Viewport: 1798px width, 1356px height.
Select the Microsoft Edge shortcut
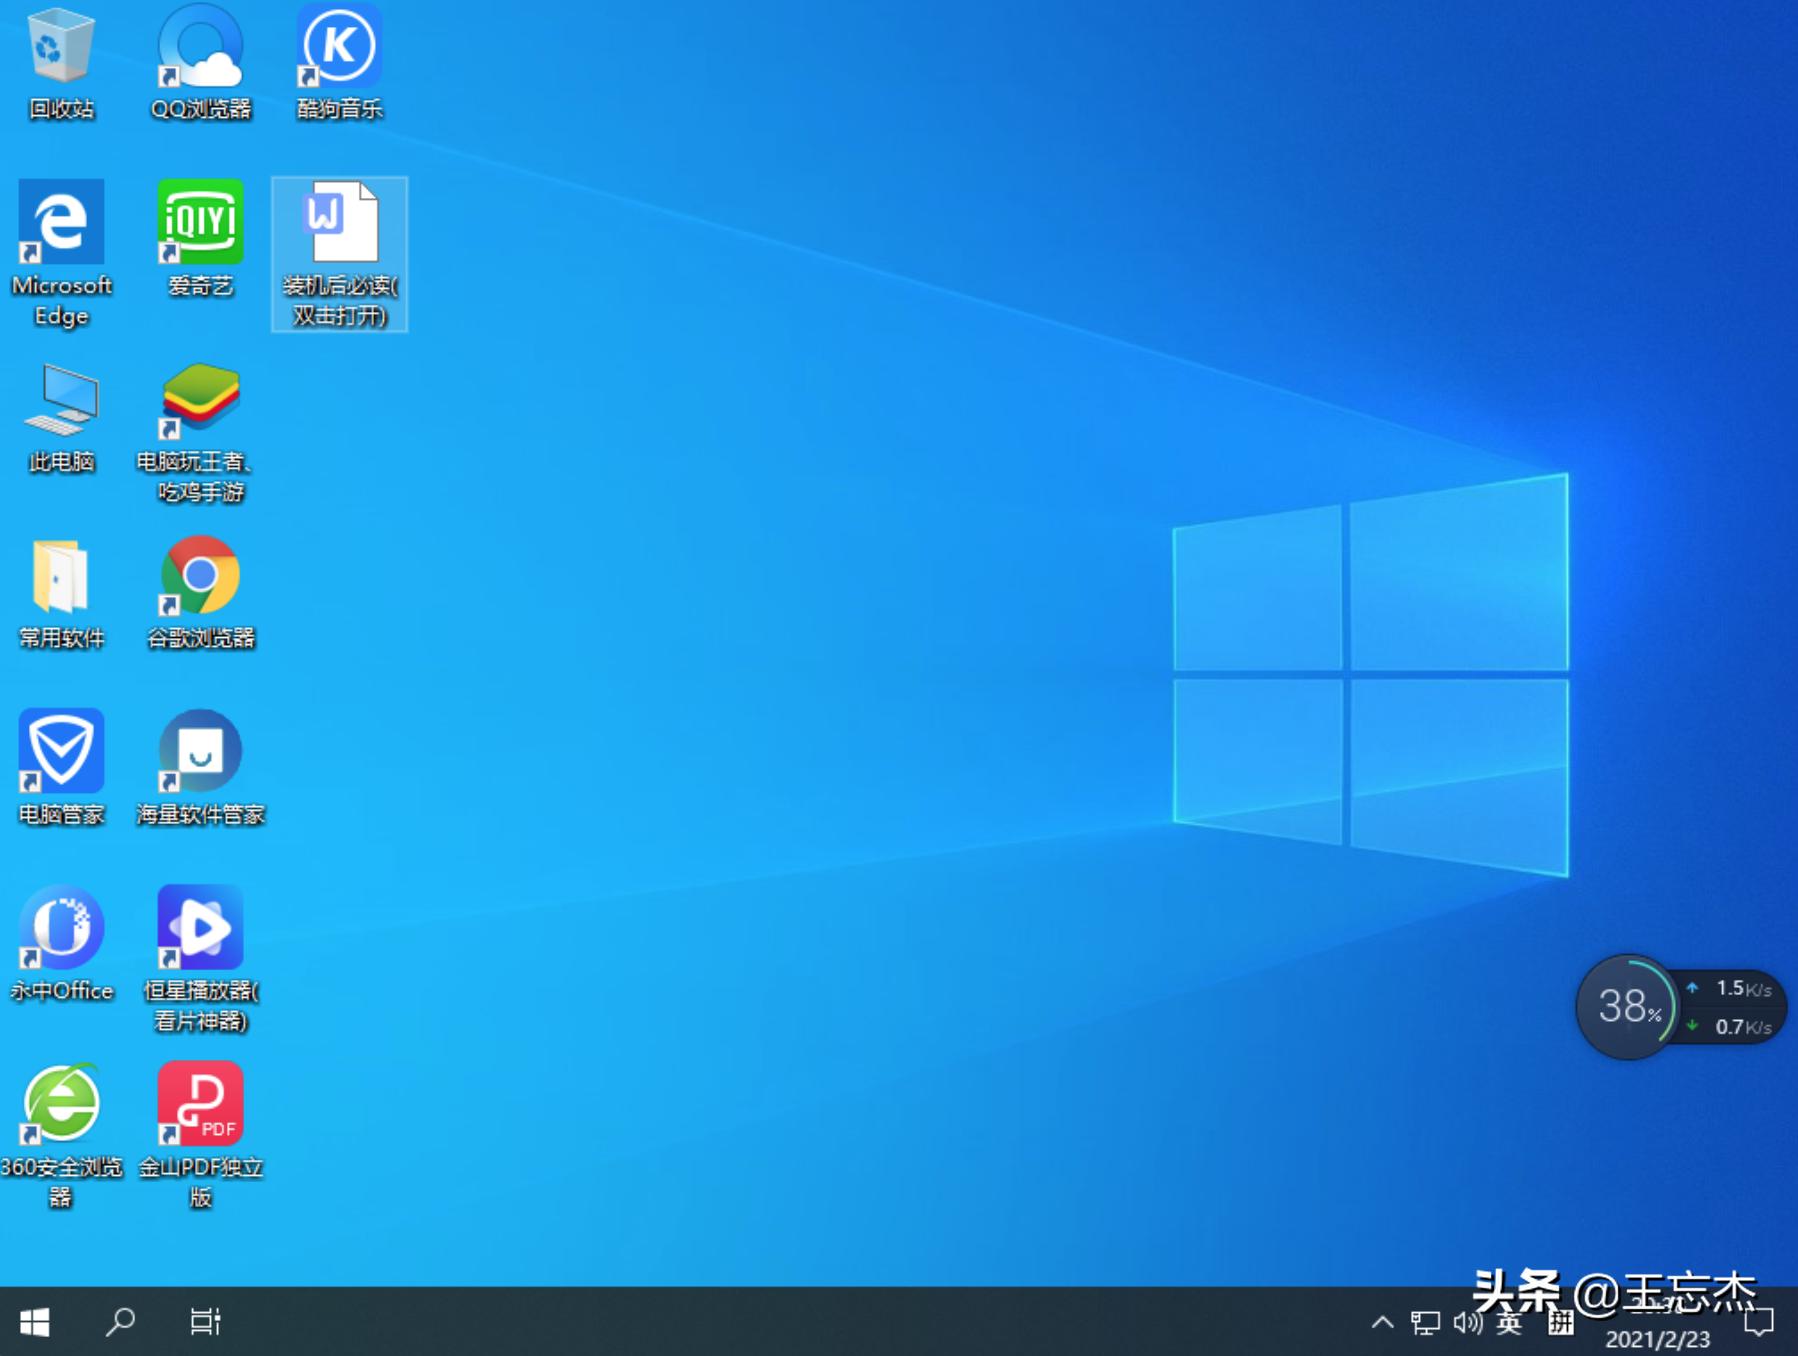(61, 222)
